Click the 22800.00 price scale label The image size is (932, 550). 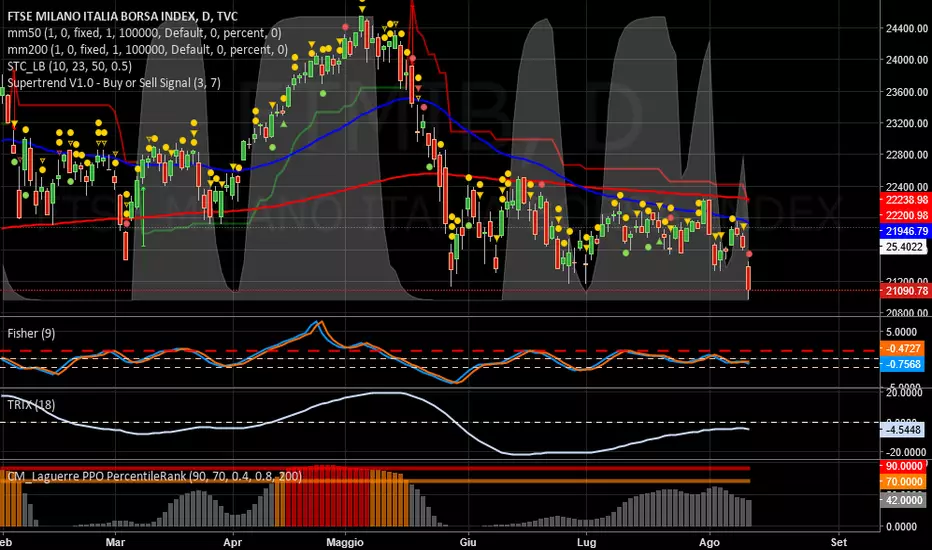click(x=906, y=155)
